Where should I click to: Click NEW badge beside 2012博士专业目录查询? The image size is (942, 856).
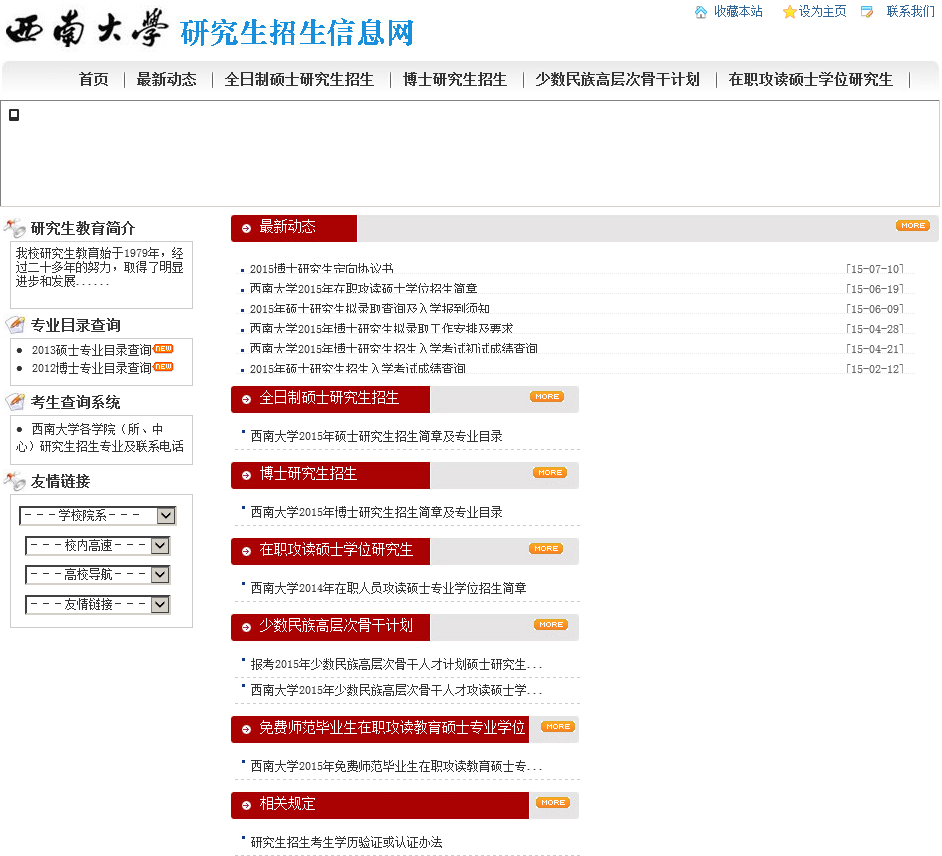click(163, 366)
